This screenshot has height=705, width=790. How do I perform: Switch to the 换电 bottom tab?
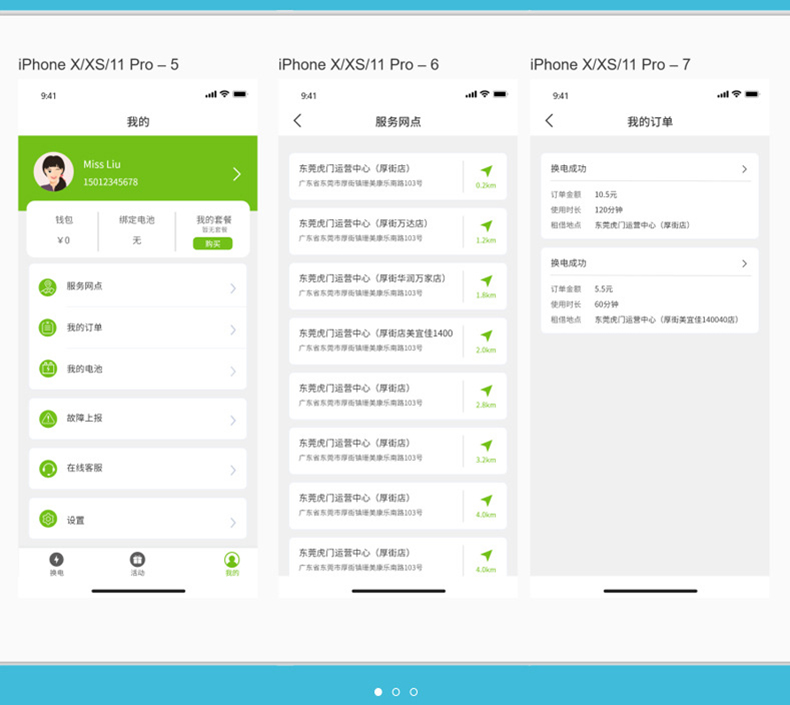(56, 564)
